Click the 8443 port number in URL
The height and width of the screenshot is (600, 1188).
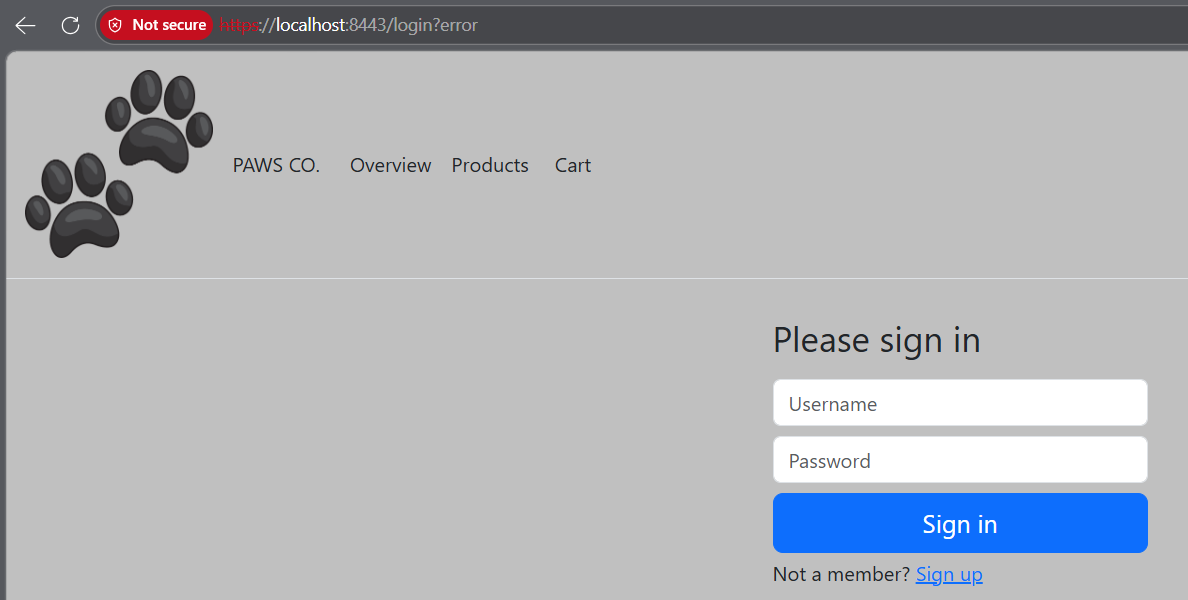pos(367,25)
